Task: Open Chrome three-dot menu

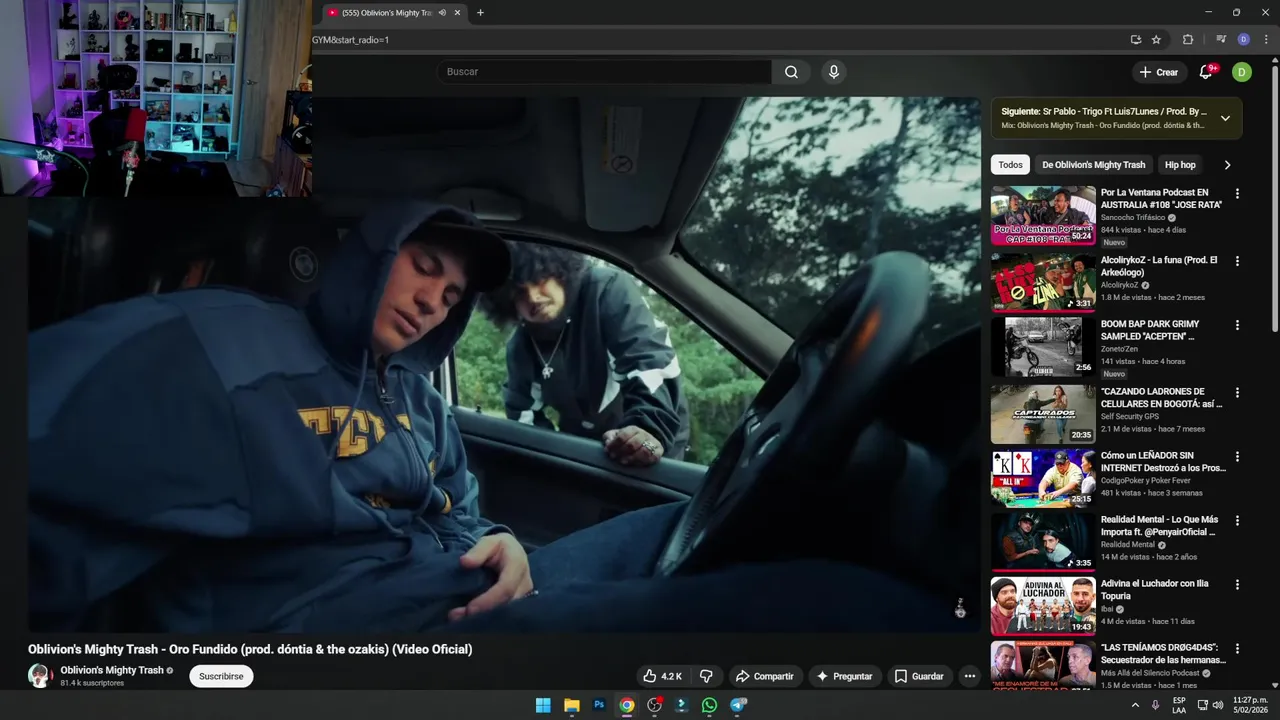Action: [1266, 40]
